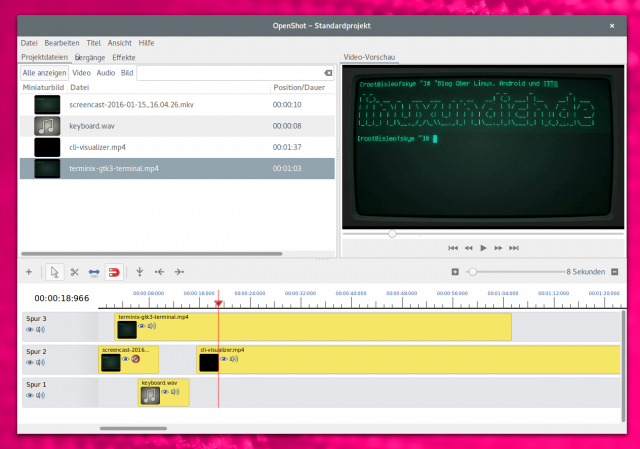Mute the Spur 1 track audio
Viewport: 640px width, 449px height.
[x=41, y=395]
